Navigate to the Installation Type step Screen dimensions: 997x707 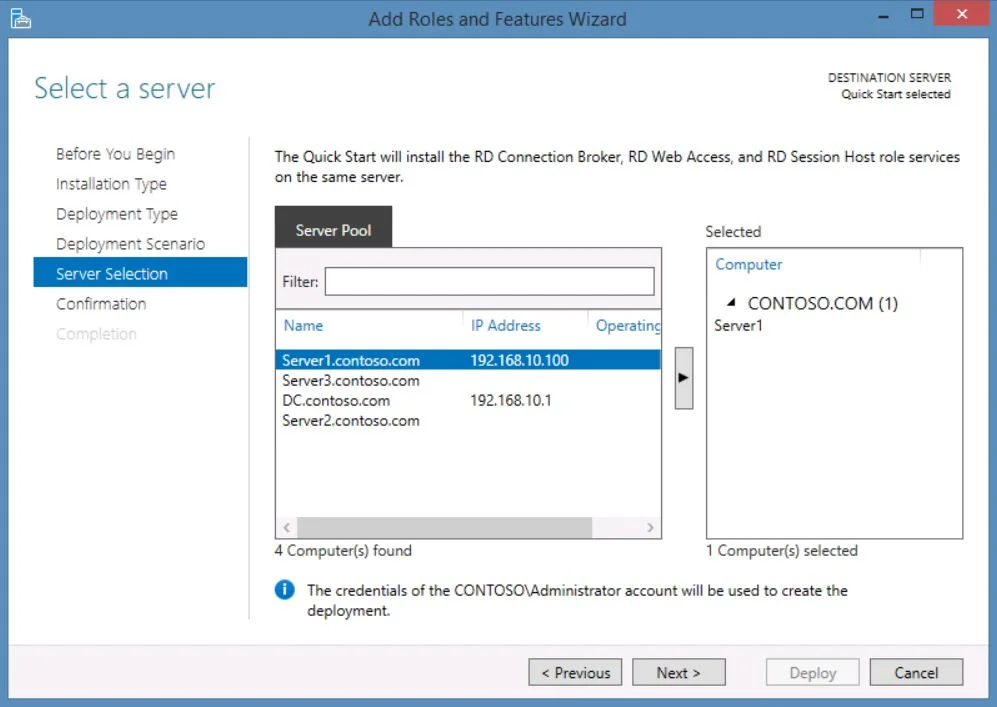(x=111, y=183)
